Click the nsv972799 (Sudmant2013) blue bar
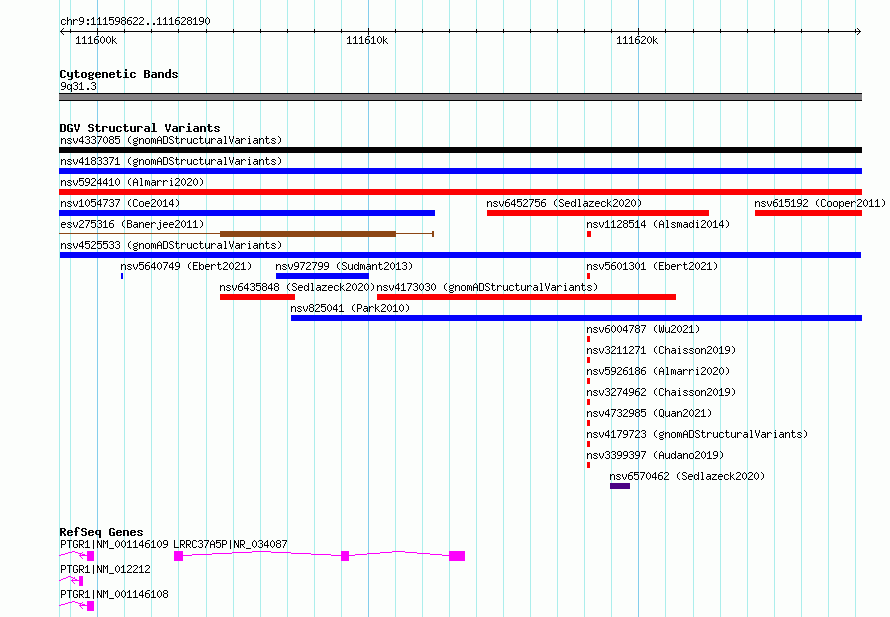Viewport: 890px width, 617px height. tap(322, 276)
